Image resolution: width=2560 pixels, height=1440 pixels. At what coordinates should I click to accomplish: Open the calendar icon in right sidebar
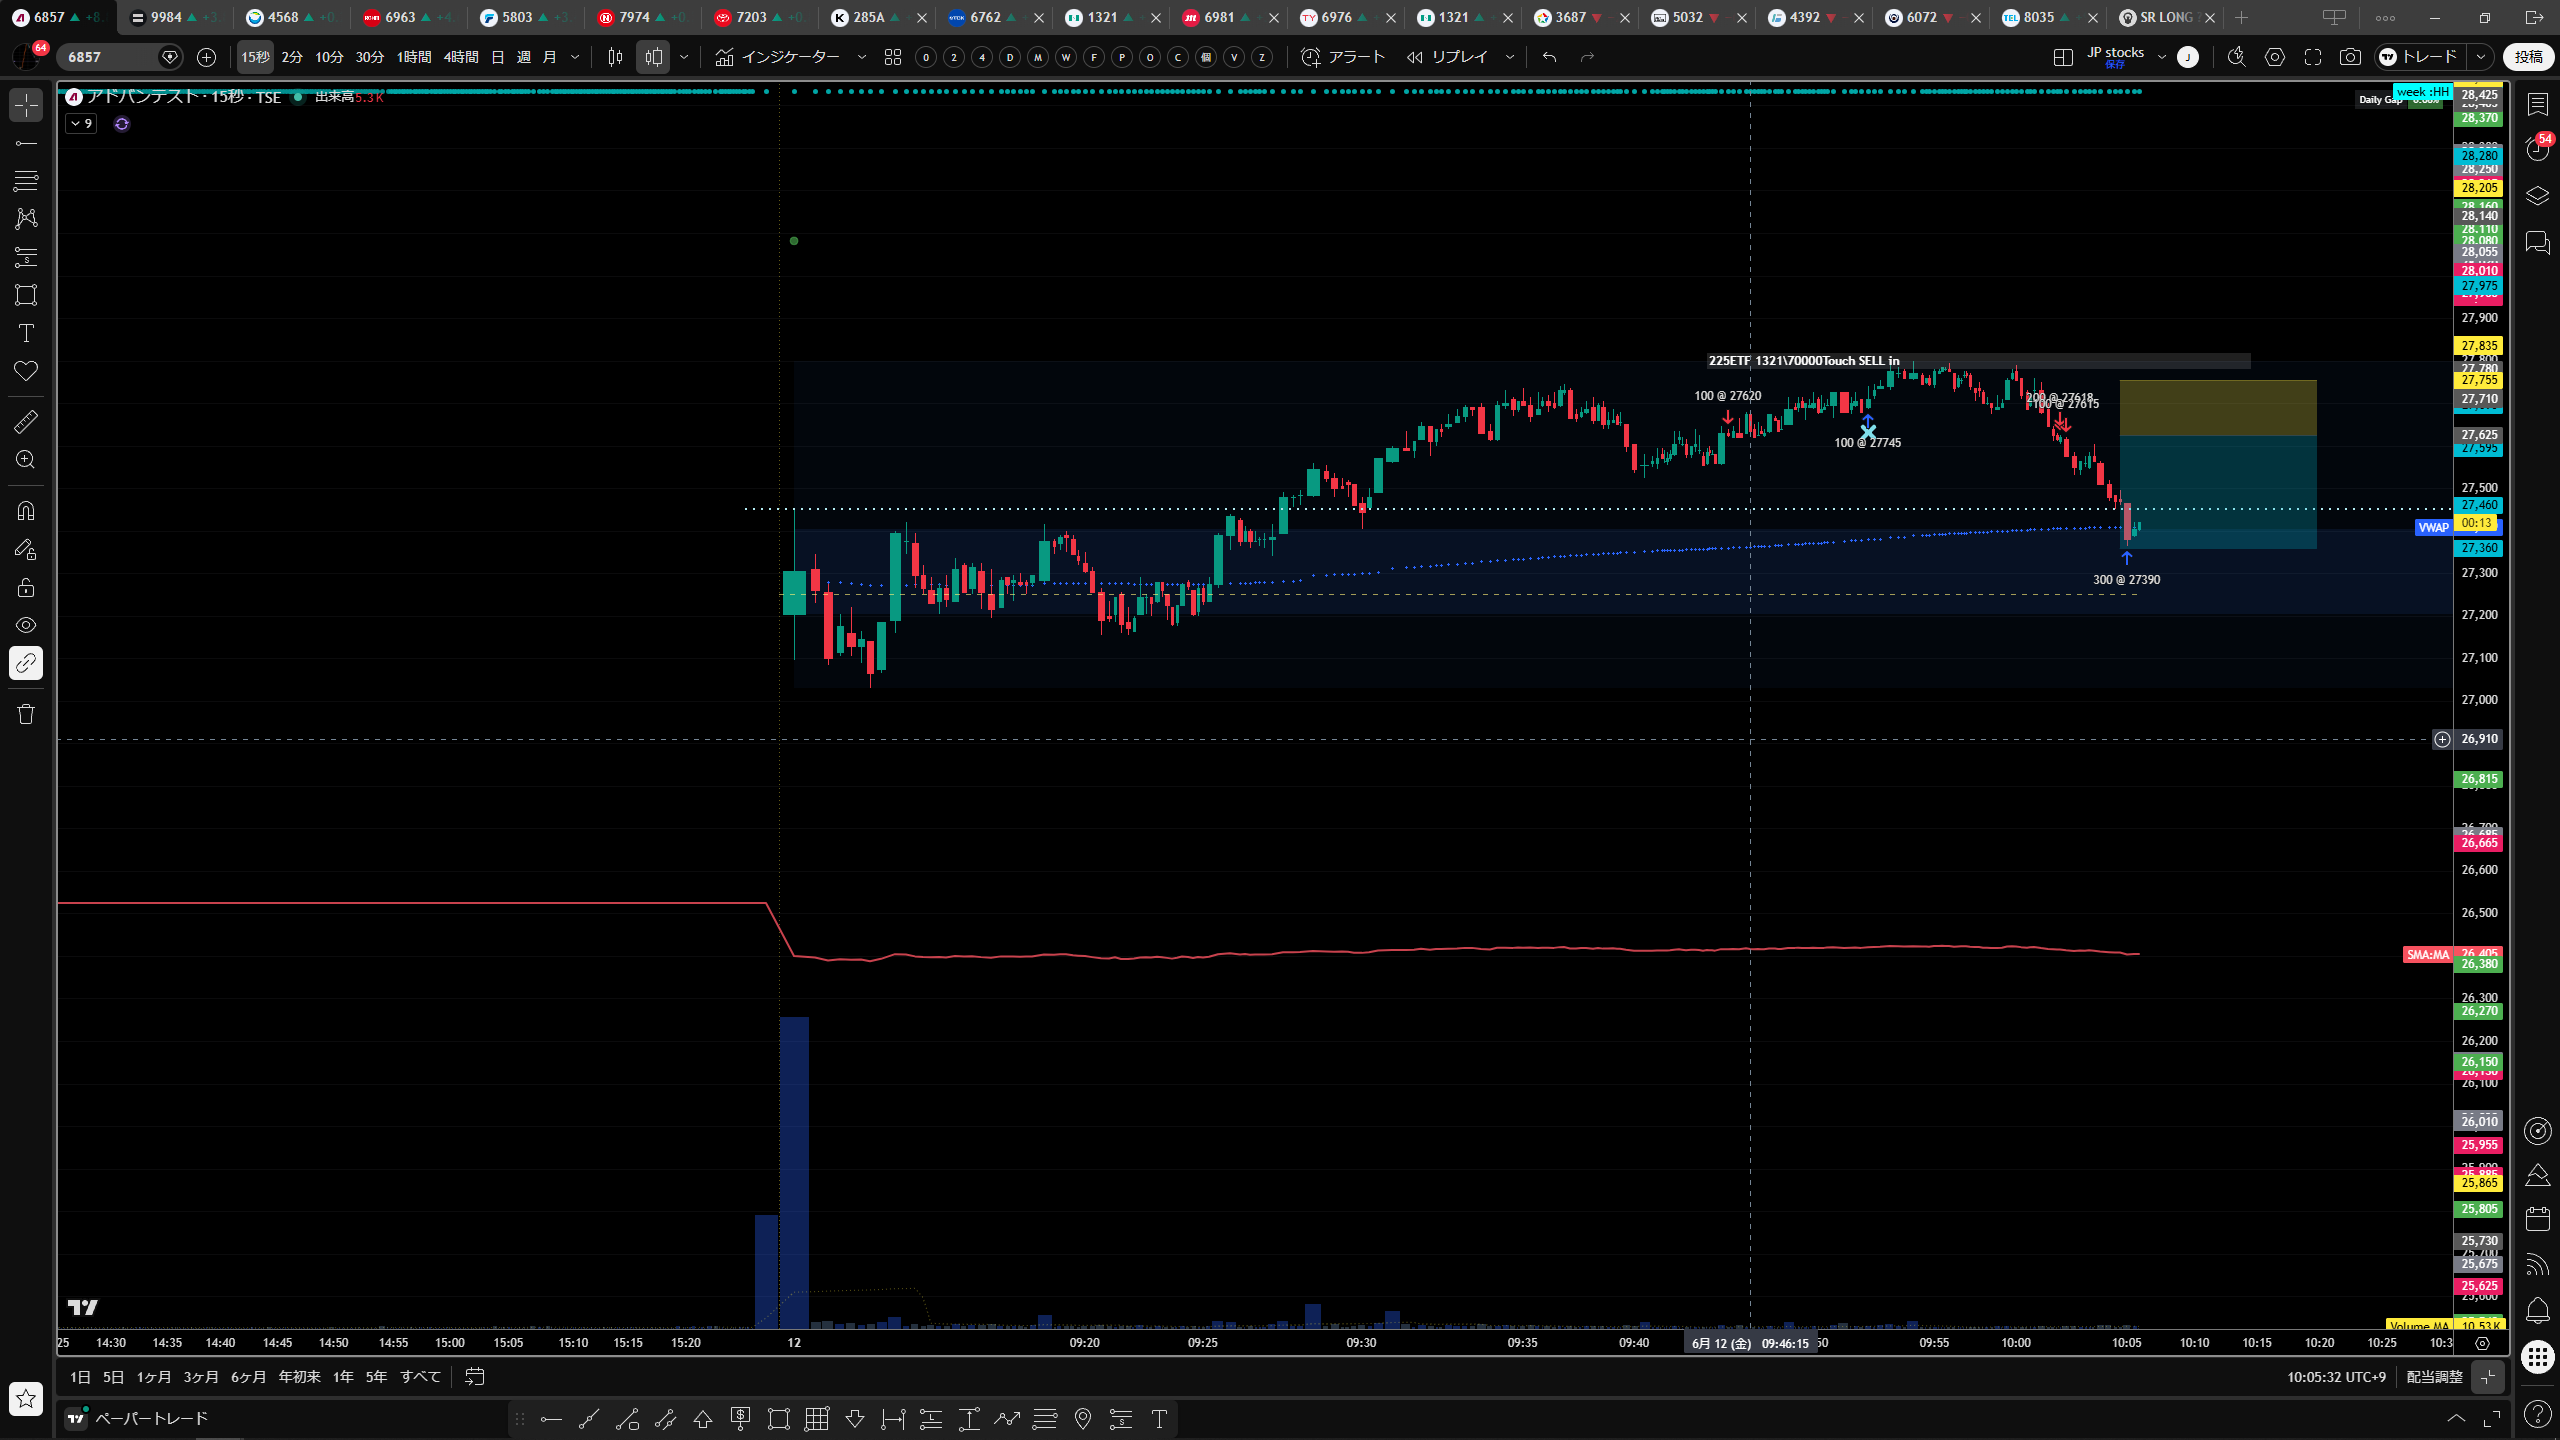click(x=2538, y=1218)
